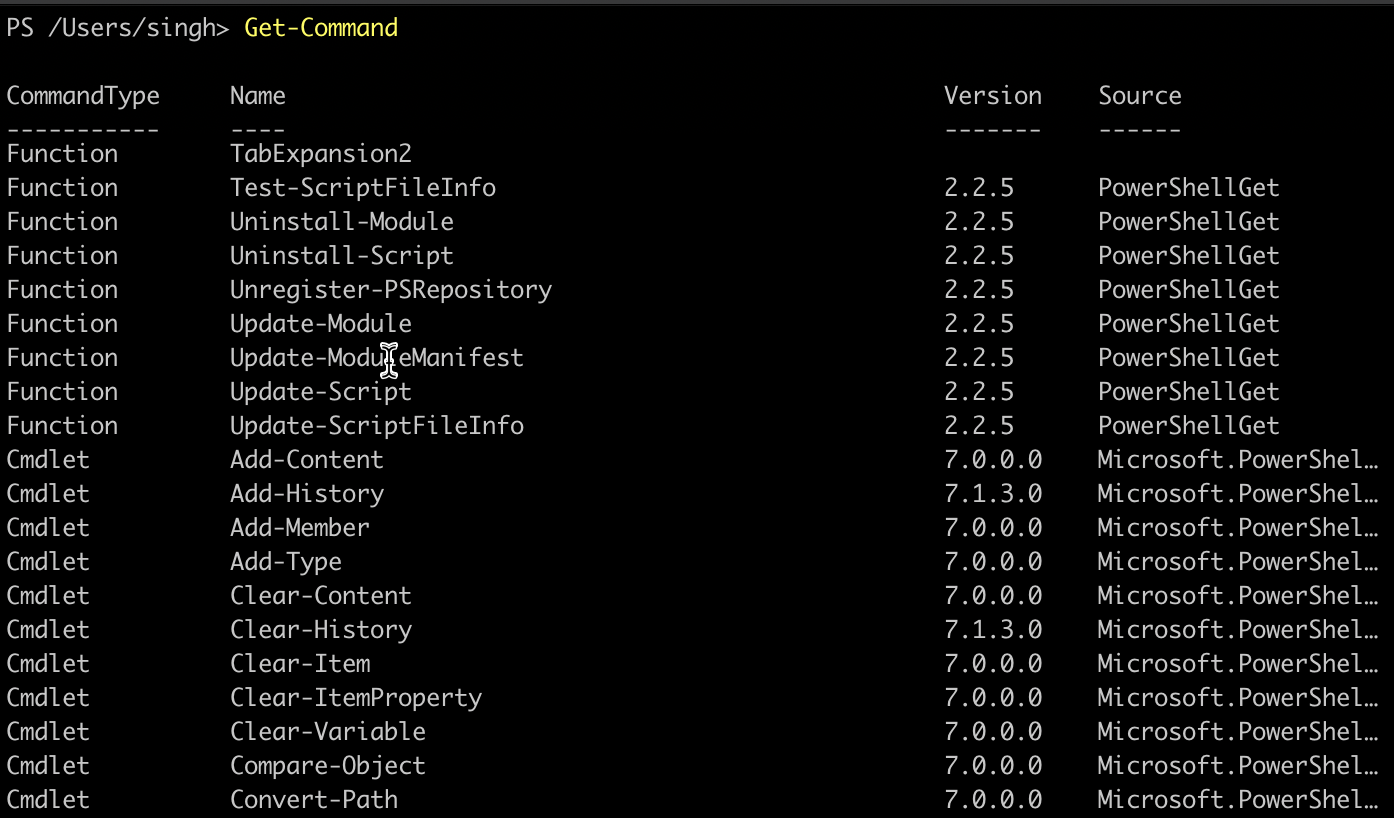Click the Update-ModuleManifest entry
The height and width of the screenshot is (818, 1394).
tap(376, 358)
